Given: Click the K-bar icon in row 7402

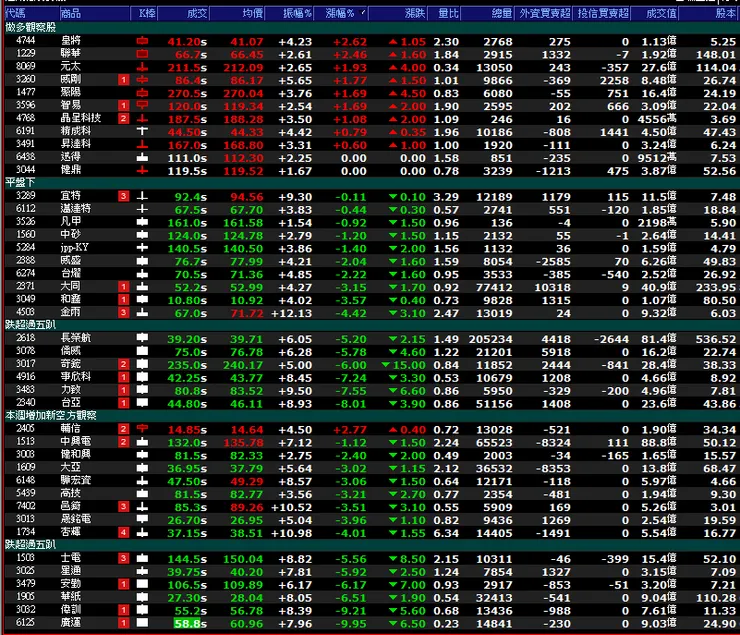Looking at the screenshot, I should tap(142, 507).
